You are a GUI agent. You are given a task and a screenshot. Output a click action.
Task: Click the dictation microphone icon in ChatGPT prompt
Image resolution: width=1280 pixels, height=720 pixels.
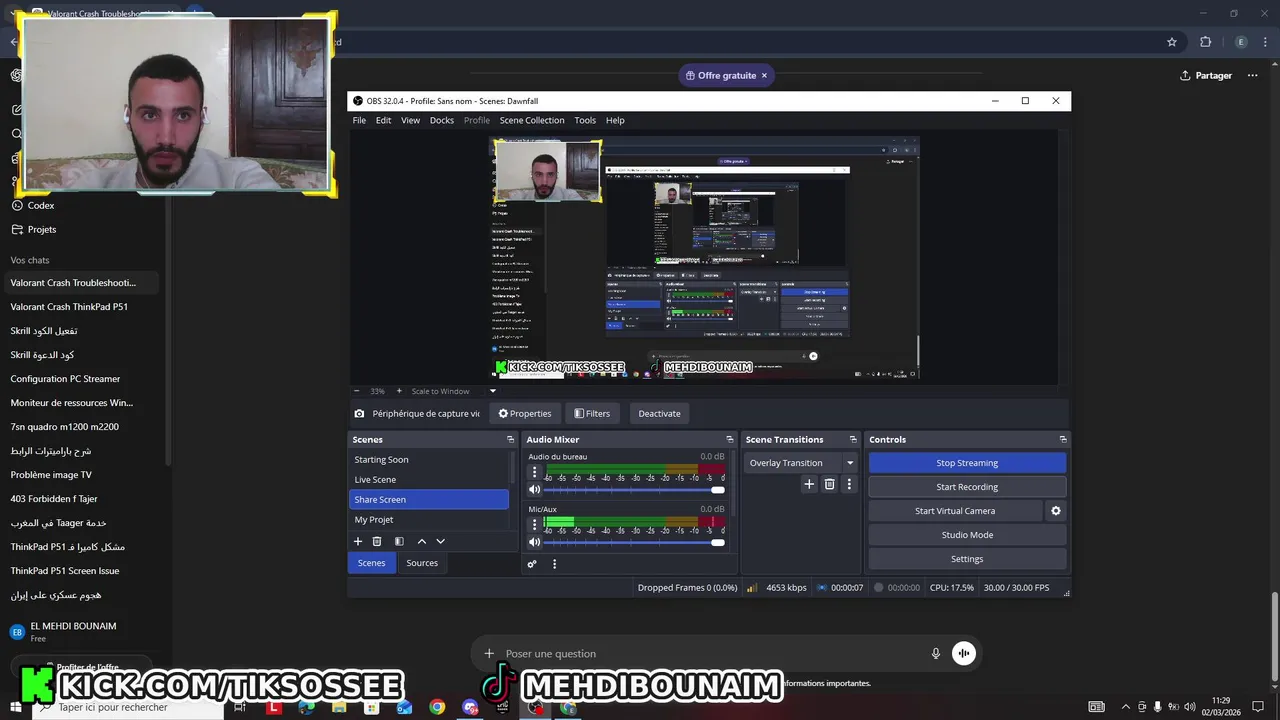click(x=936, y=654)
